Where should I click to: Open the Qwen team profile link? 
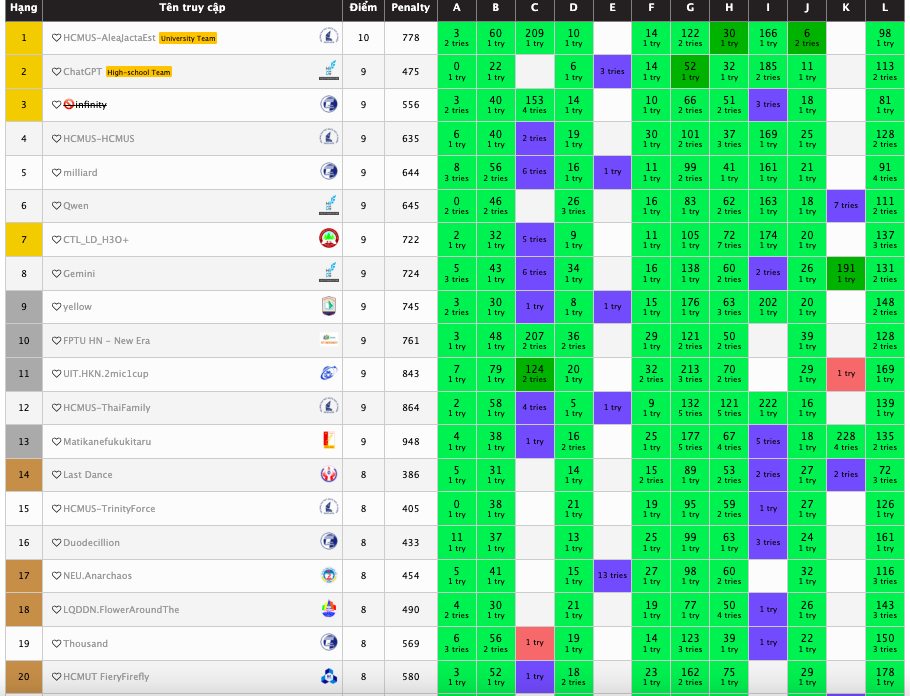pos(76,206)
